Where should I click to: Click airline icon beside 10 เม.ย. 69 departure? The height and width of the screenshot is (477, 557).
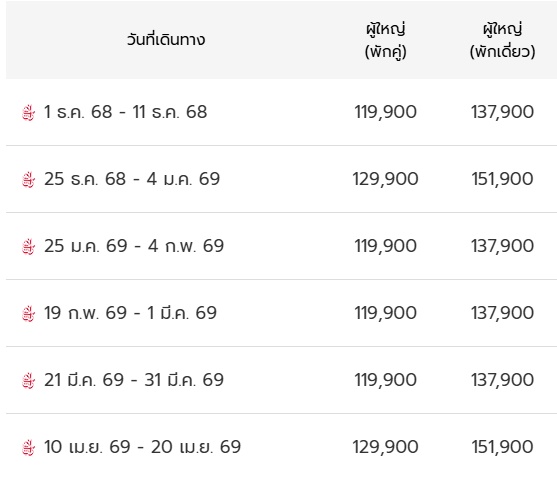[x=28, y=448]
